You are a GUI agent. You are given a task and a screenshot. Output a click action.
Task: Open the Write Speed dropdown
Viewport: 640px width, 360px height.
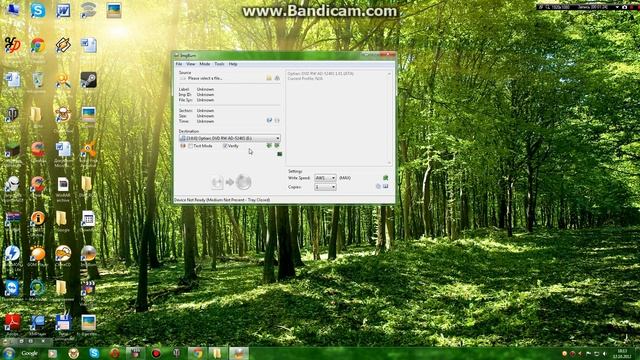coord(325,178)
